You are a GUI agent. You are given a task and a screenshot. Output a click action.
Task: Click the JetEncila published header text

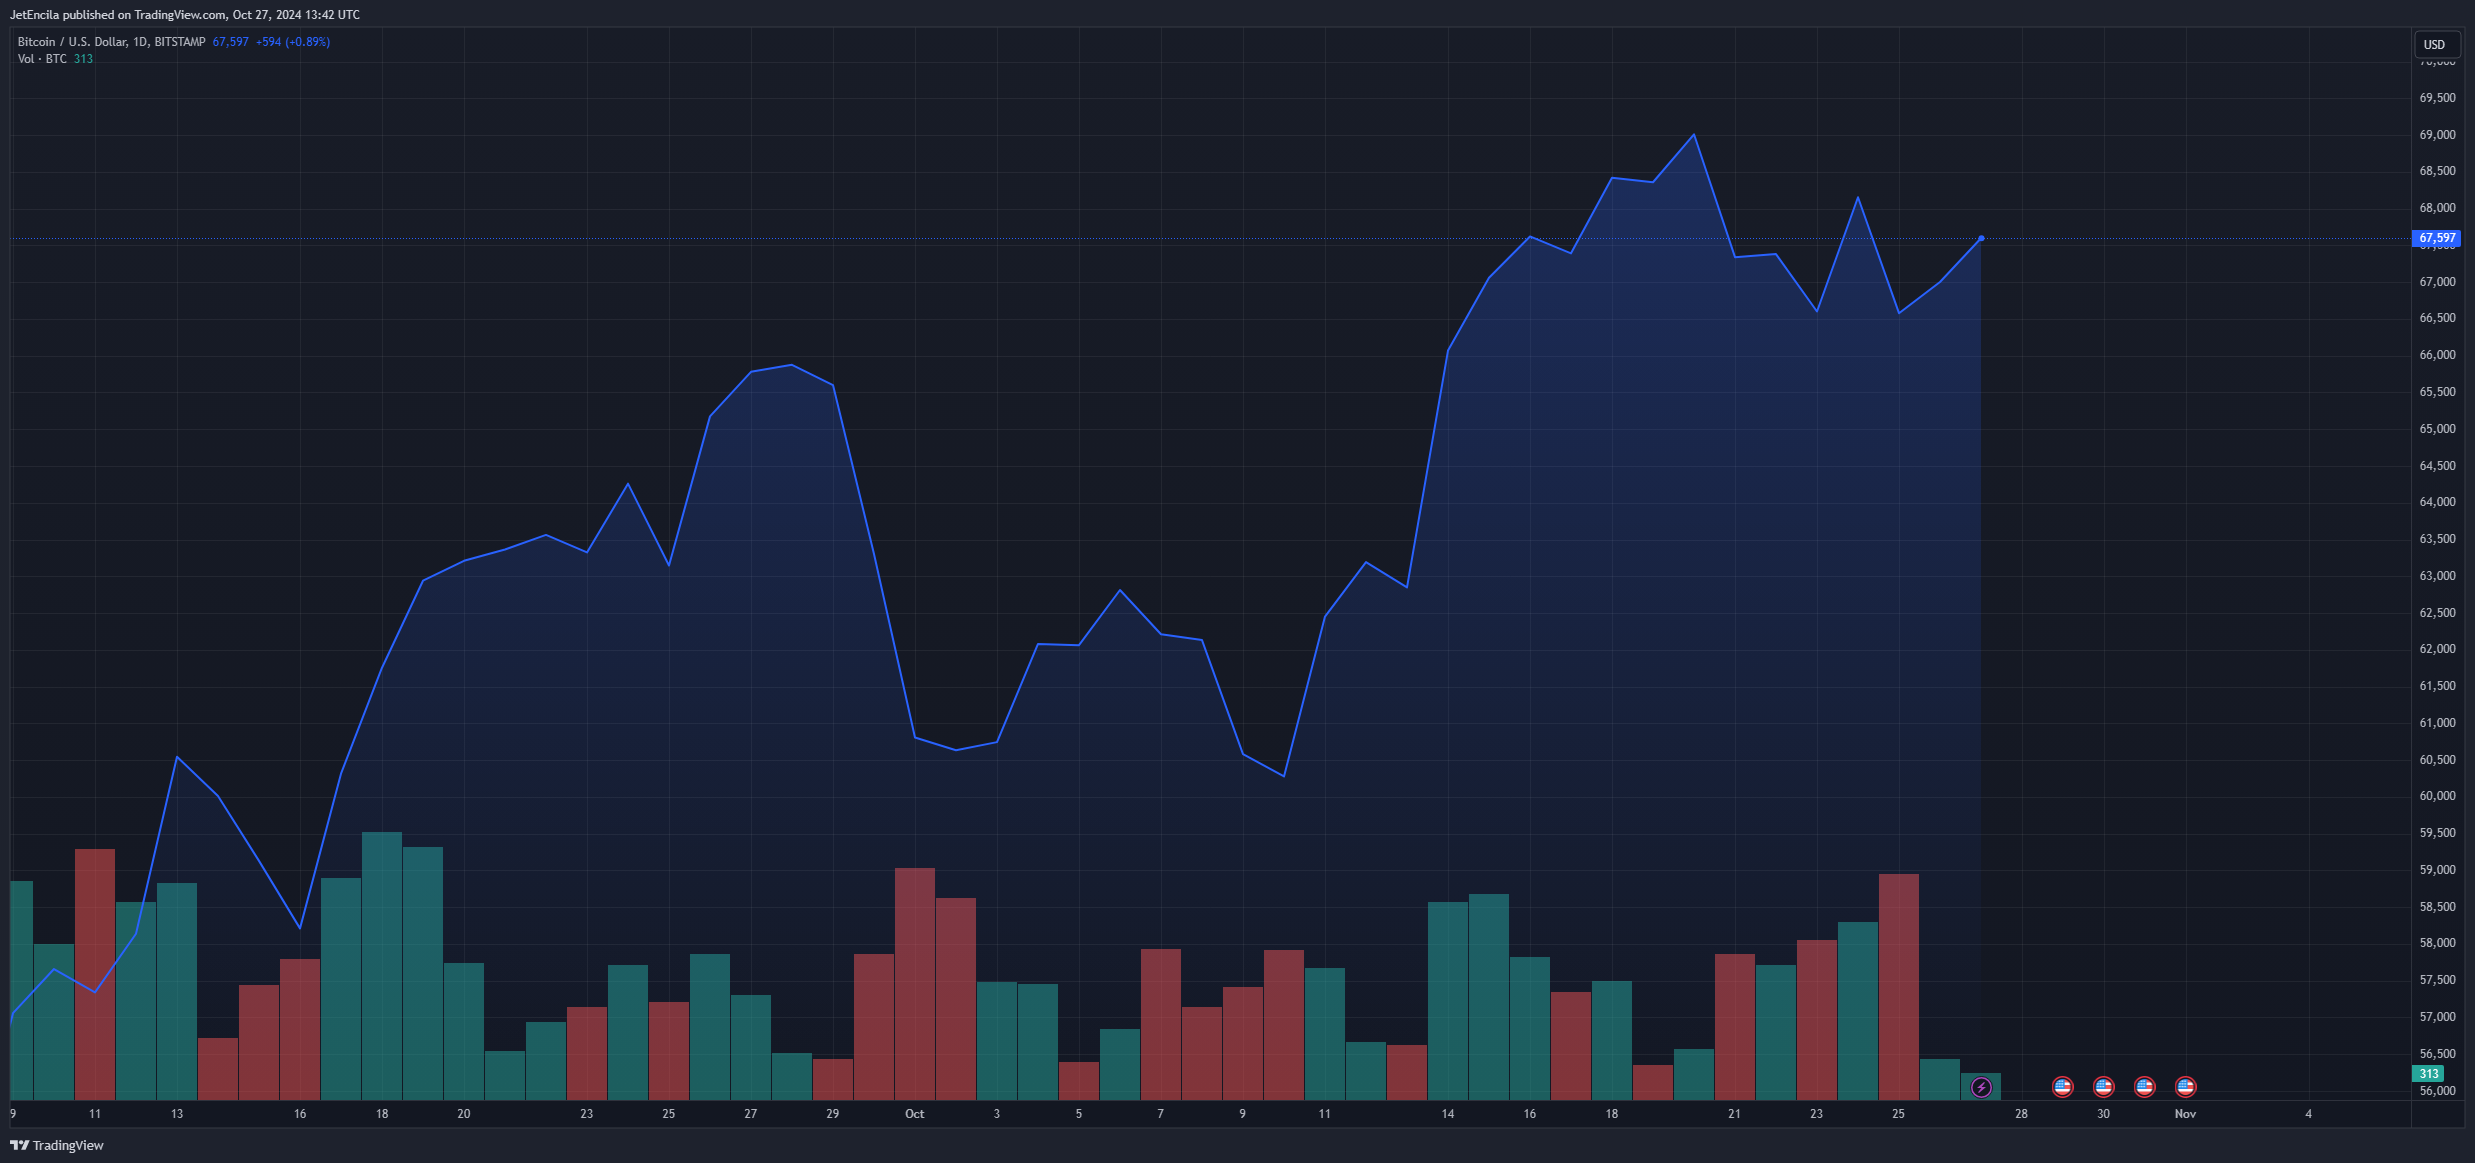[185, 15]
